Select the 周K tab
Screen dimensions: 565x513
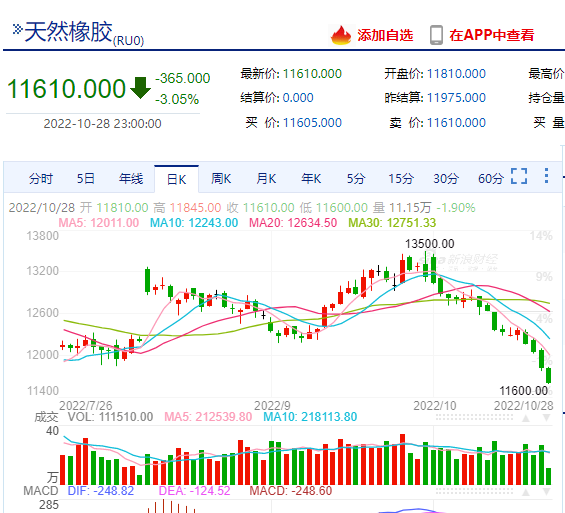point(221,178)
